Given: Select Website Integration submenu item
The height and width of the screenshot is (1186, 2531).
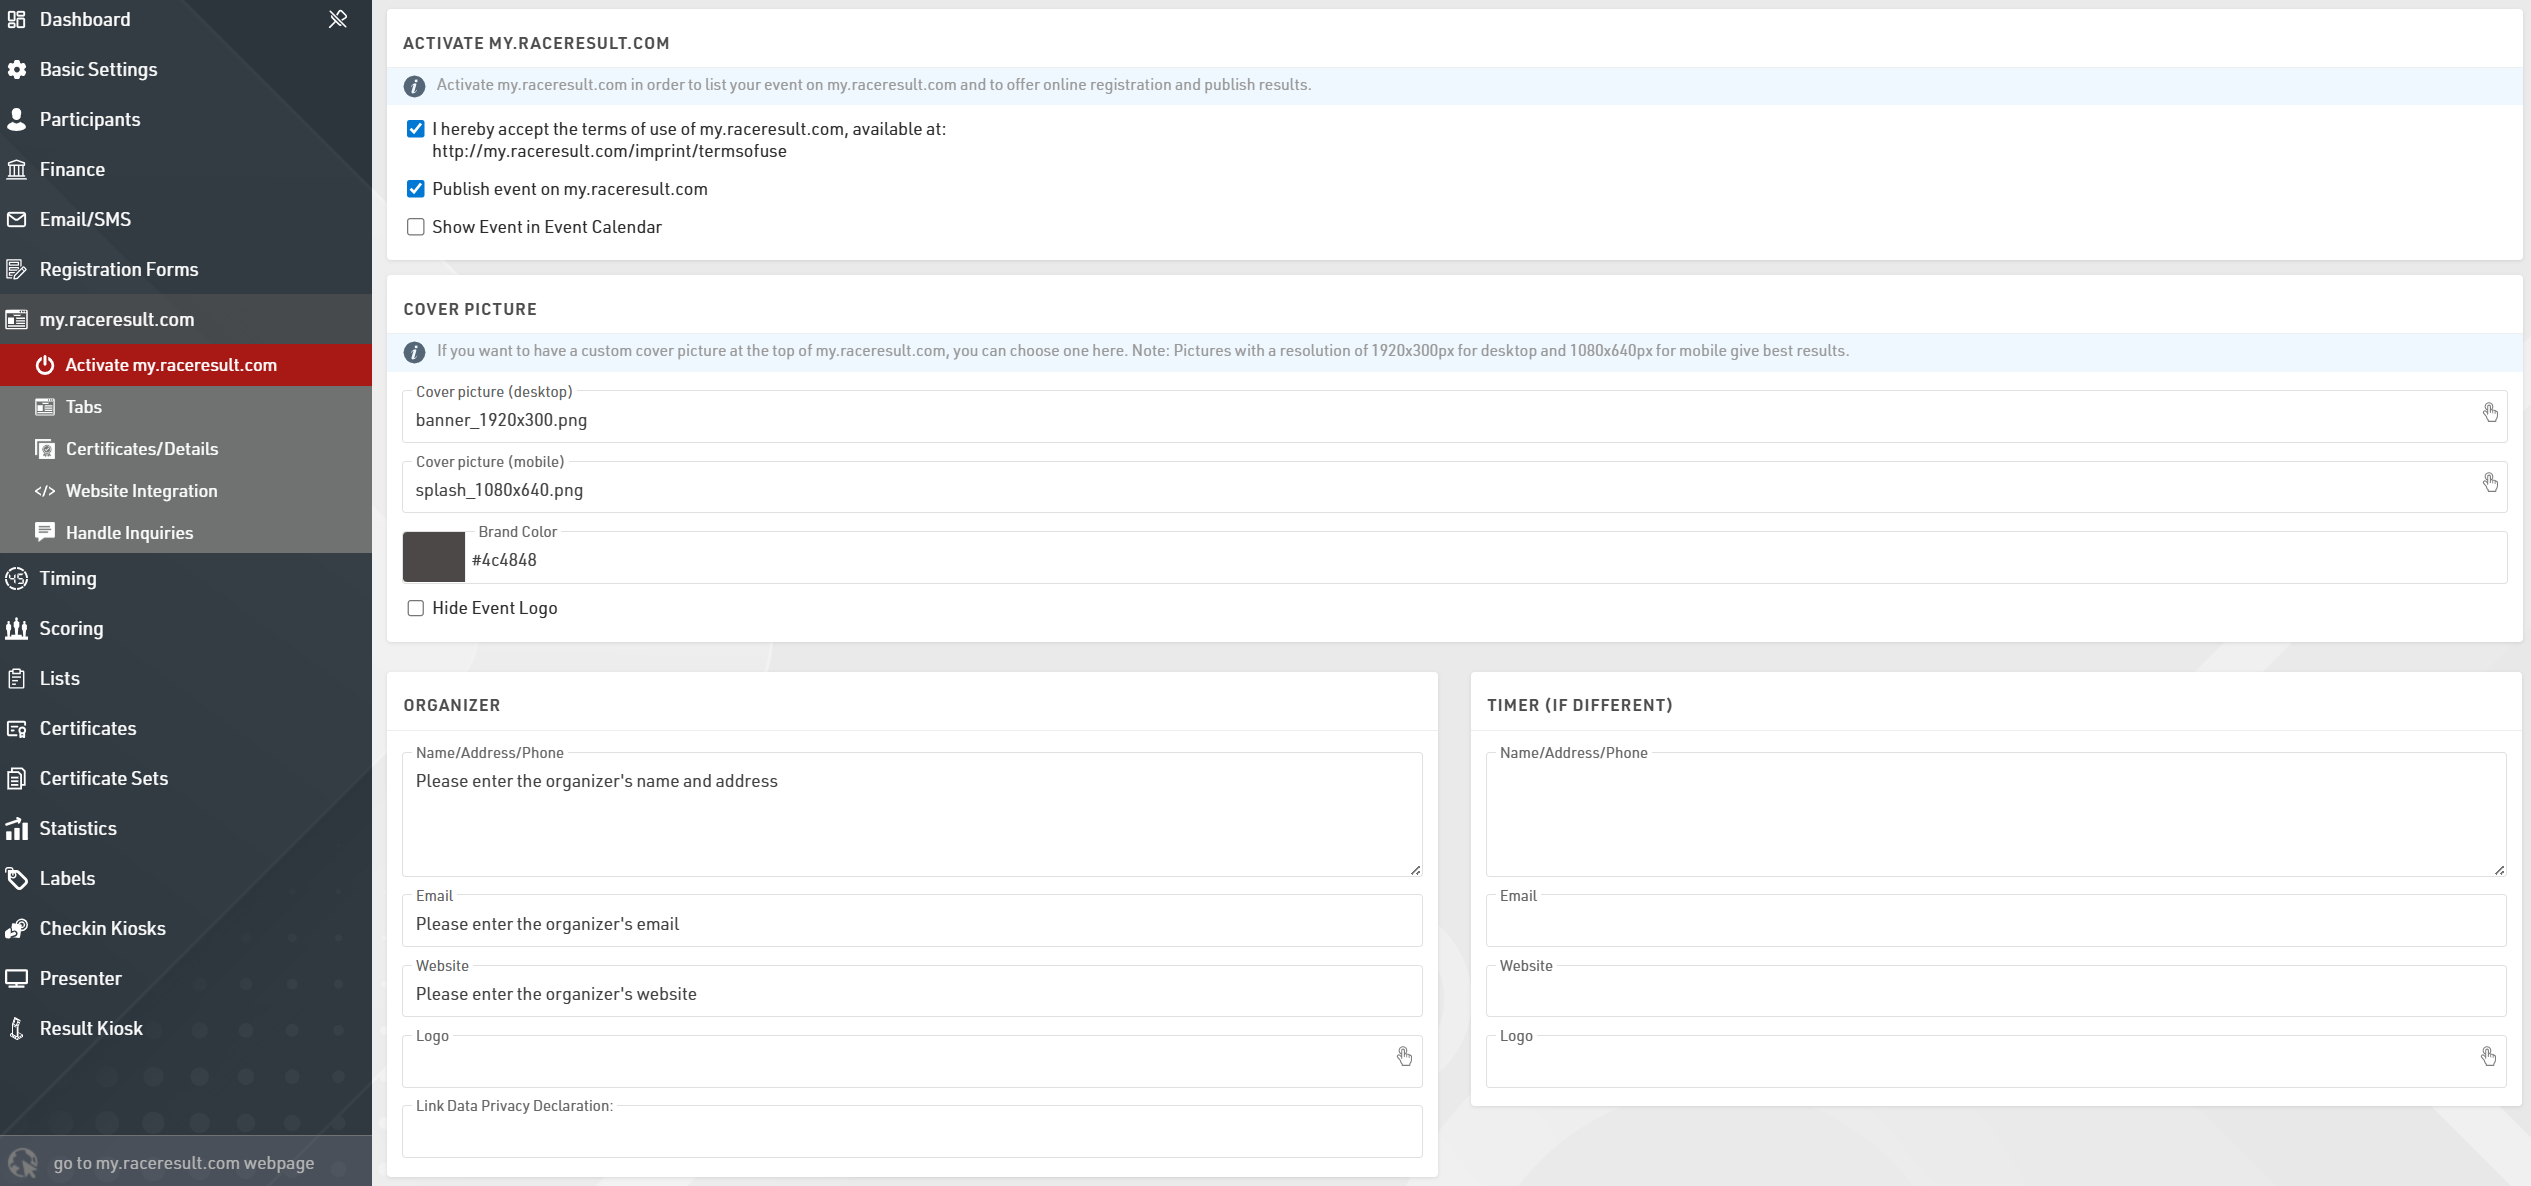Looking at the screenshot, I should [141, 491].
